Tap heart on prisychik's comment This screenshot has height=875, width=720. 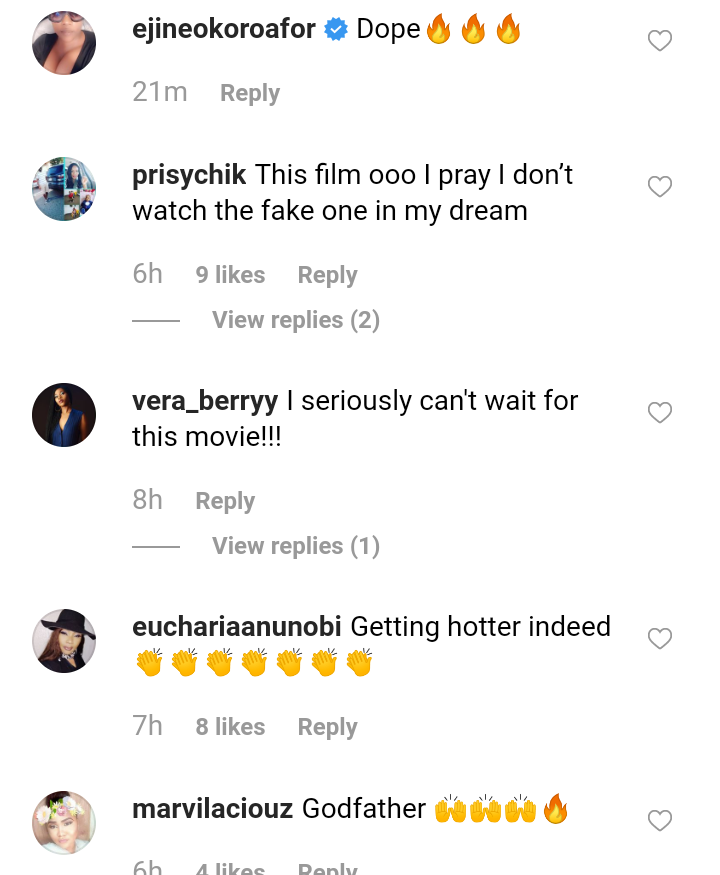pos(660,187)
